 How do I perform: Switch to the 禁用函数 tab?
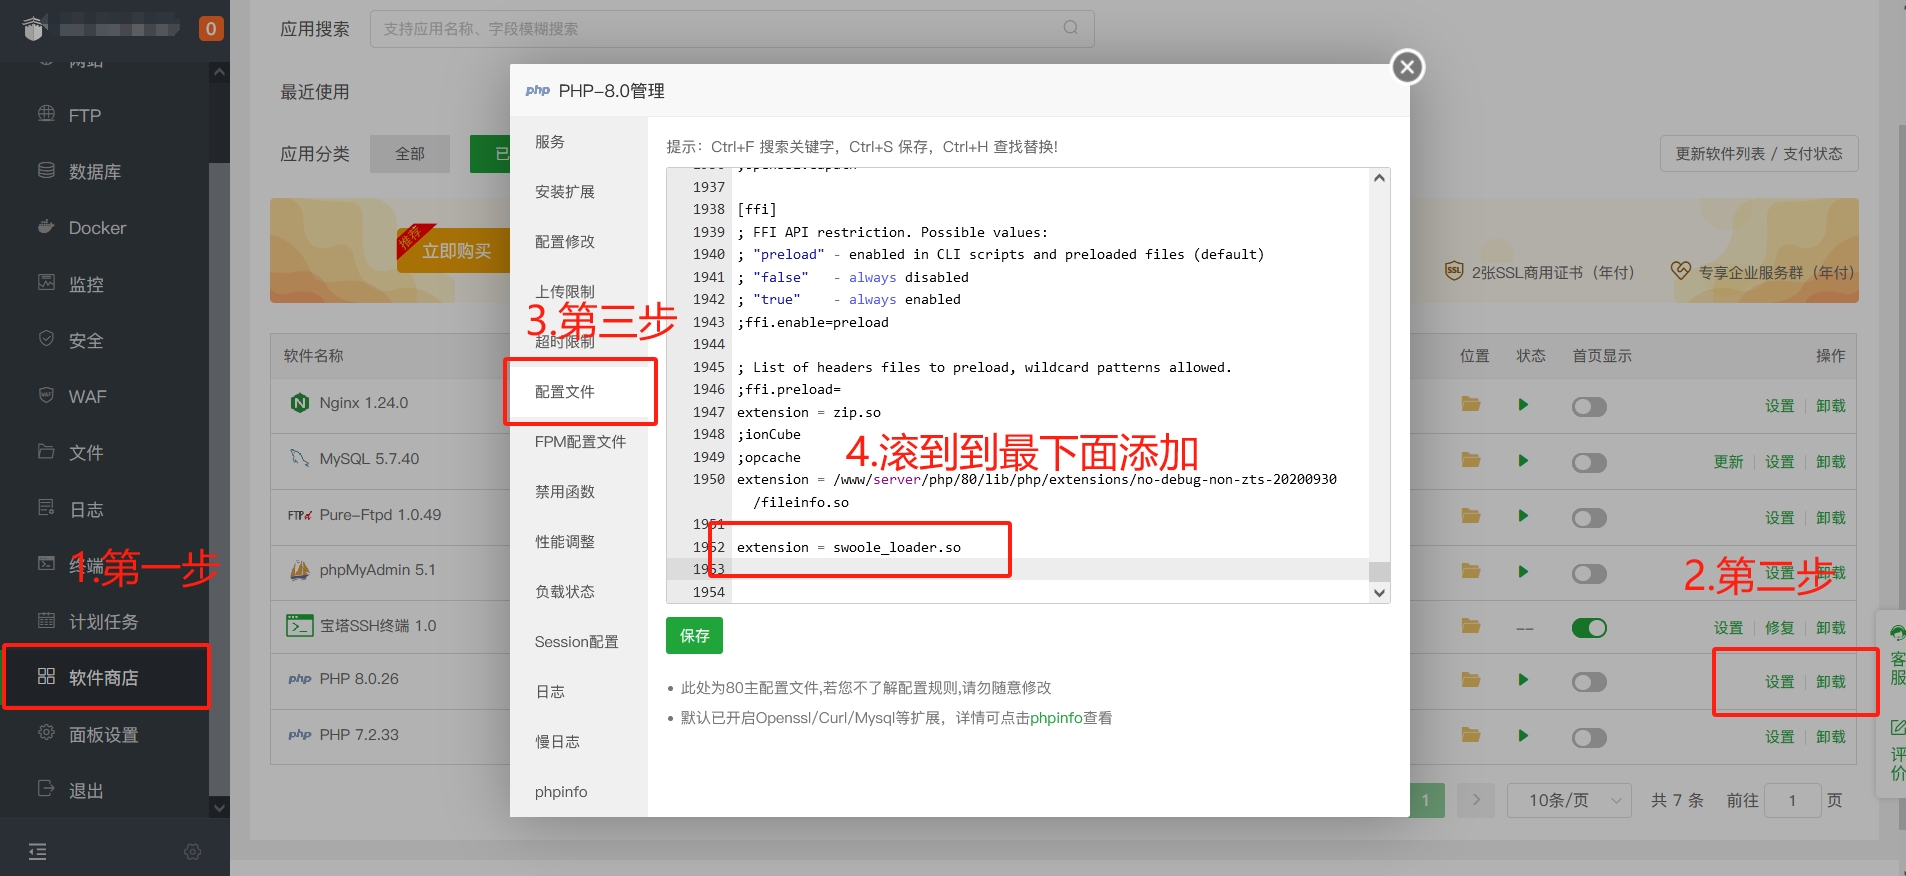(565, 492)
